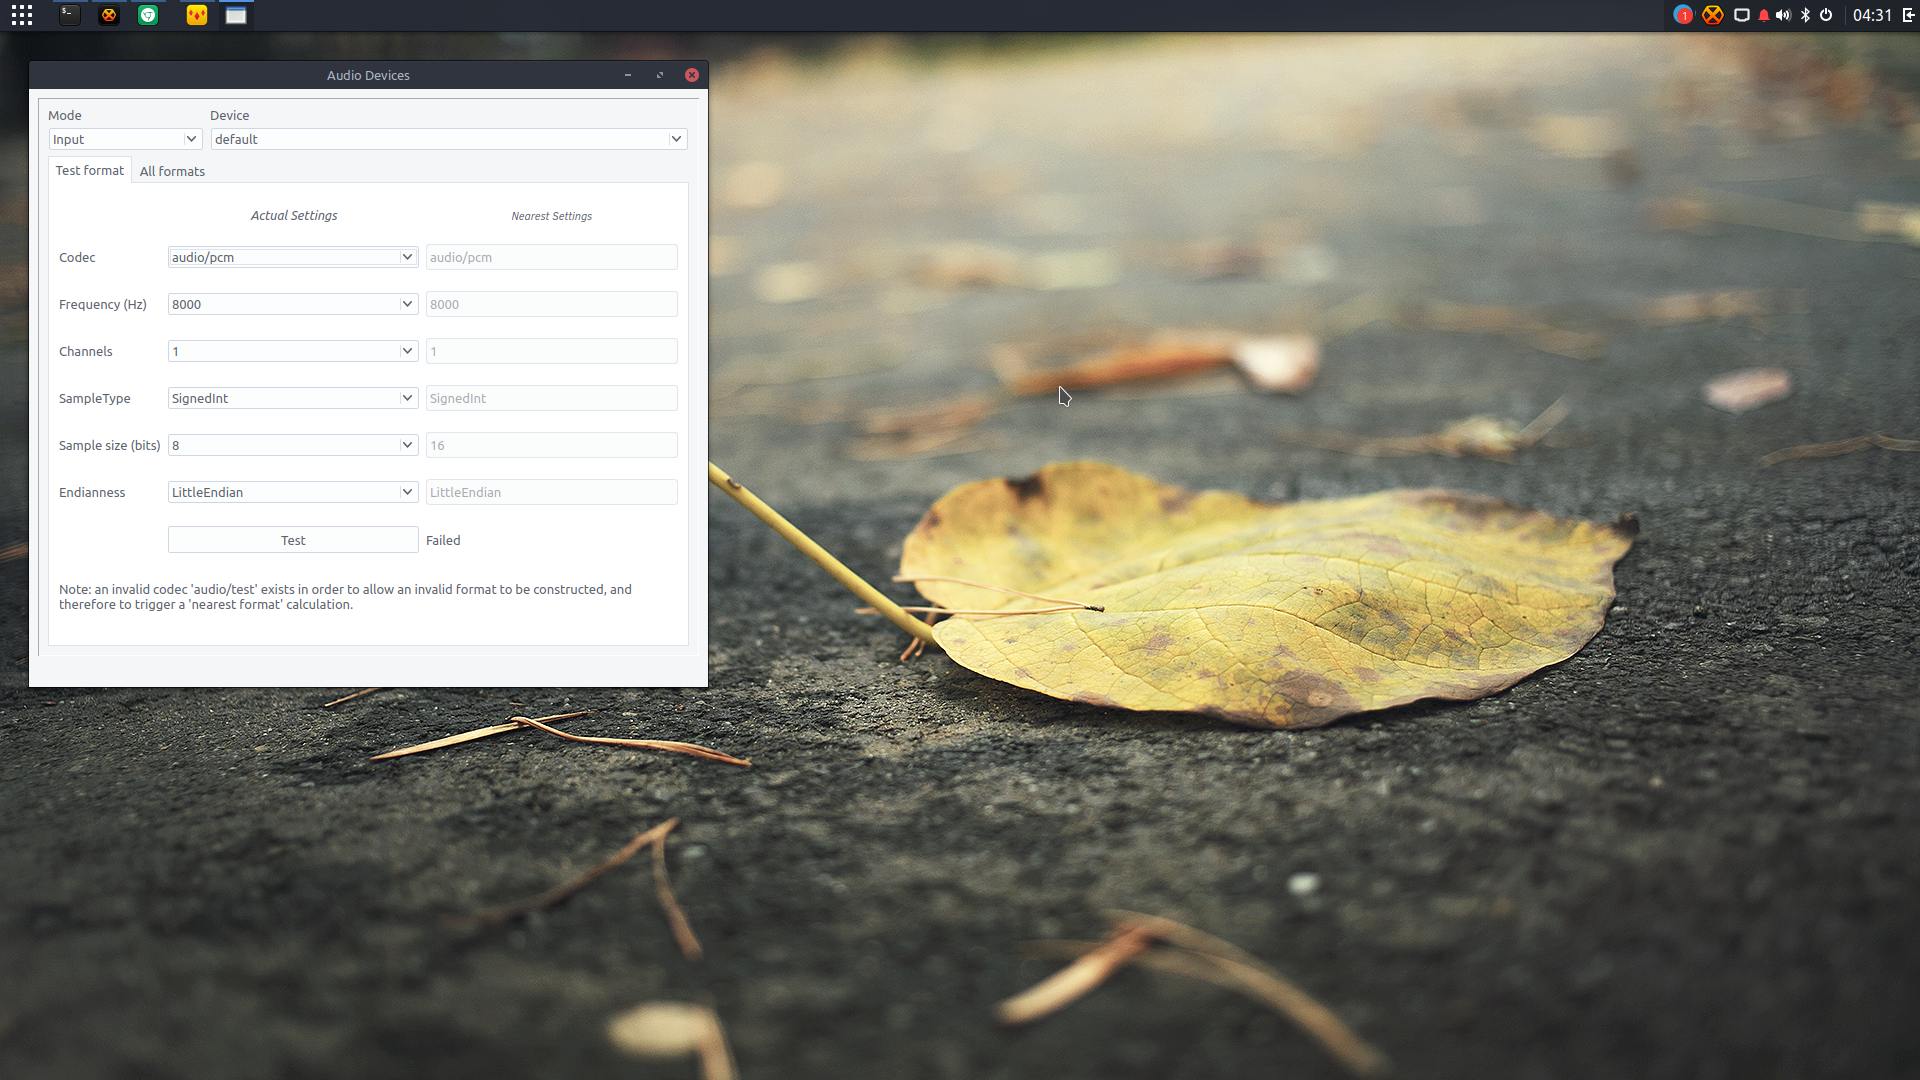This screenshot has height=1080, width=1920.
Task: Click the Test button
Action: tap(293, 540)
